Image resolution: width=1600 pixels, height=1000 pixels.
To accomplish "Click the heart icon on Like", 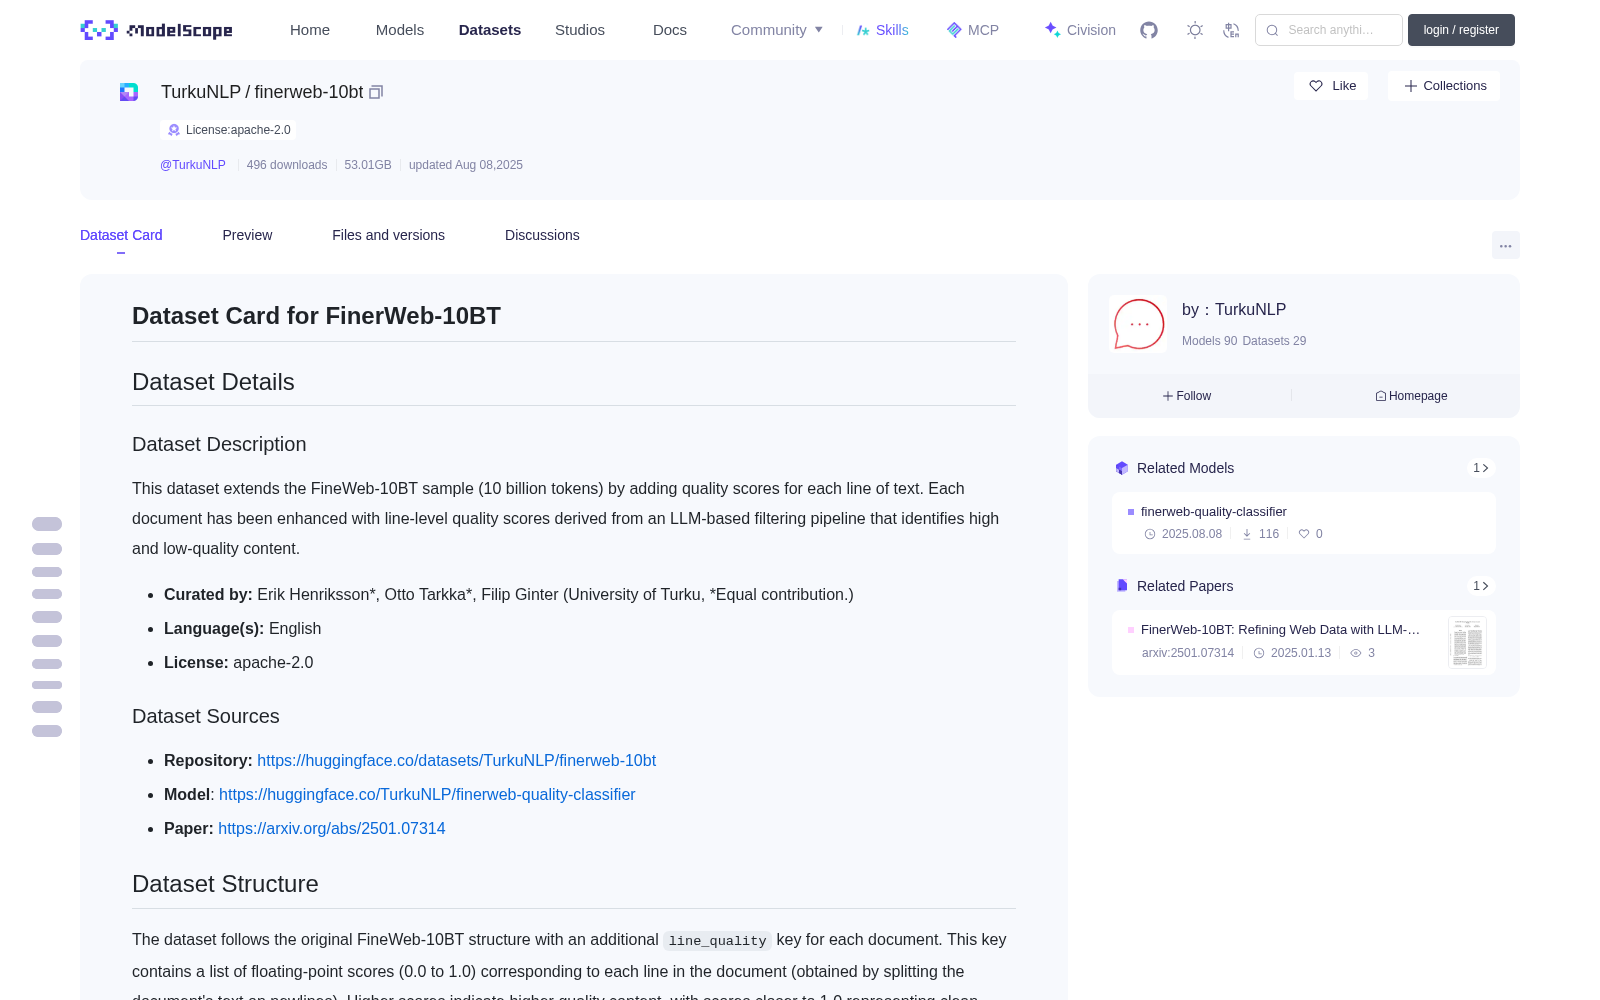I will (x=1316, y=86).
